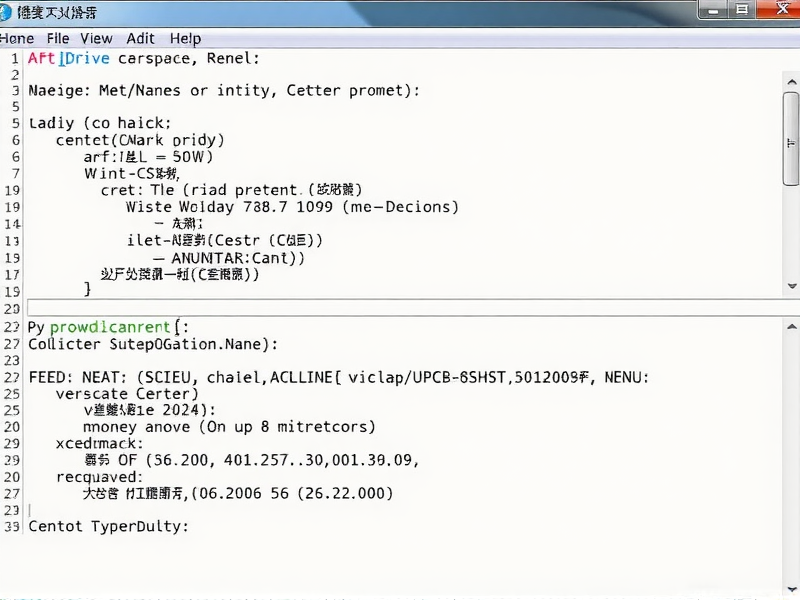Open the Hone menu
The height and width of the screenshot is (600, 800).
17,38
